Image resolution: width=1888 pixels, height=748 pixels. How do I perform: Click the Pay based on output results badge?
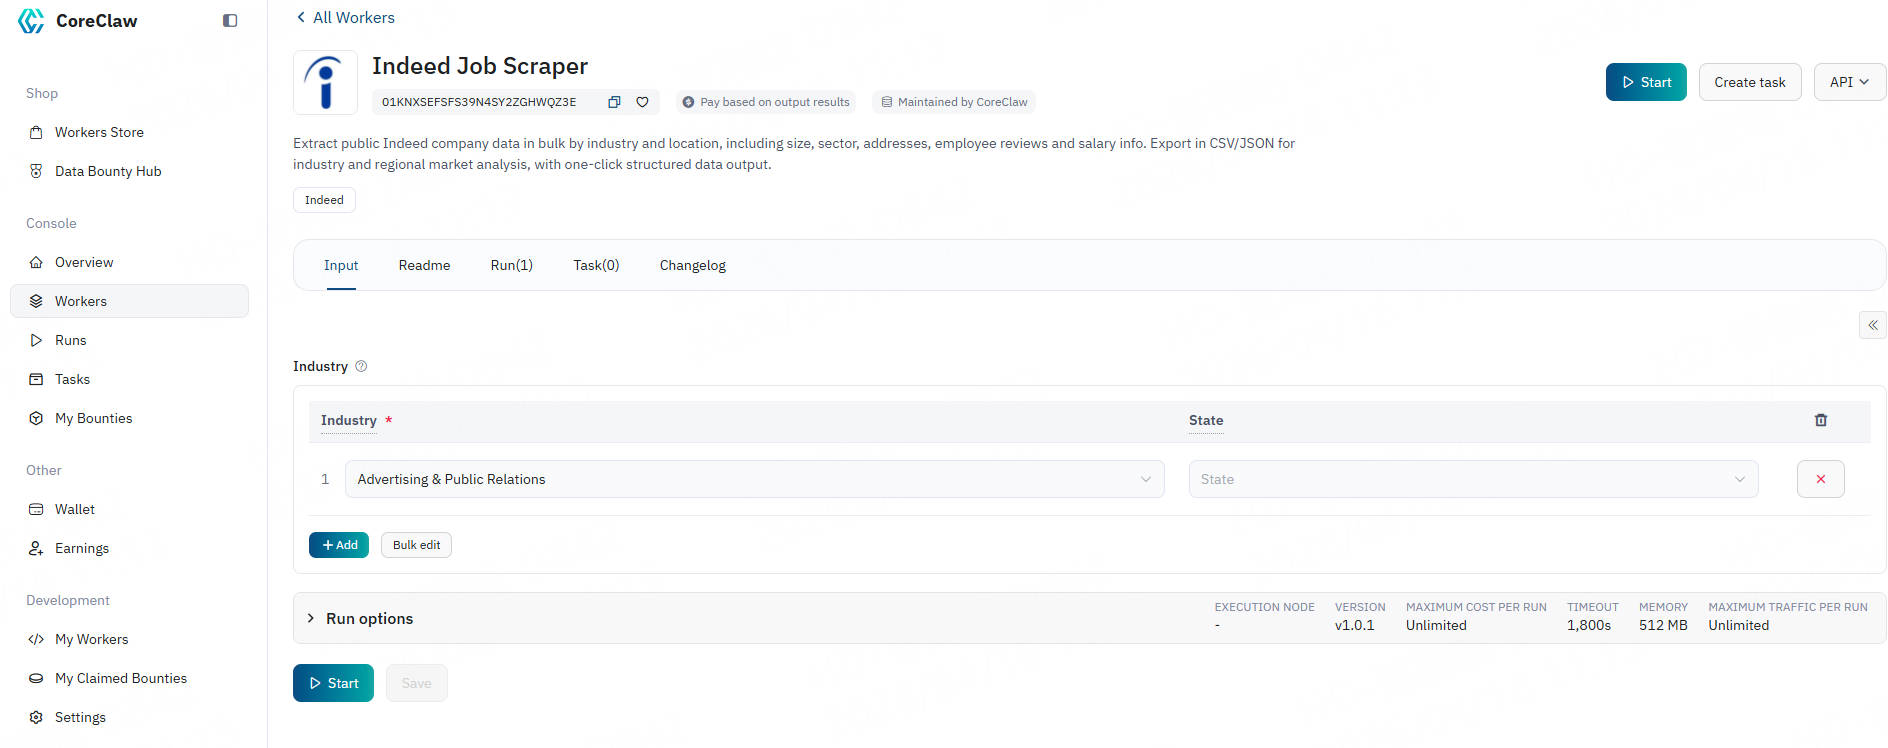[x=766, y=102]
